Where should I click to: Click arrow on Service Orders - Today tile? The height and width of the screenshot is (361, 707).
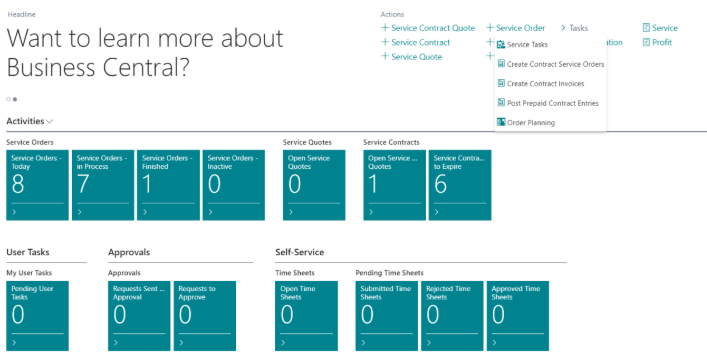(14, 212)
